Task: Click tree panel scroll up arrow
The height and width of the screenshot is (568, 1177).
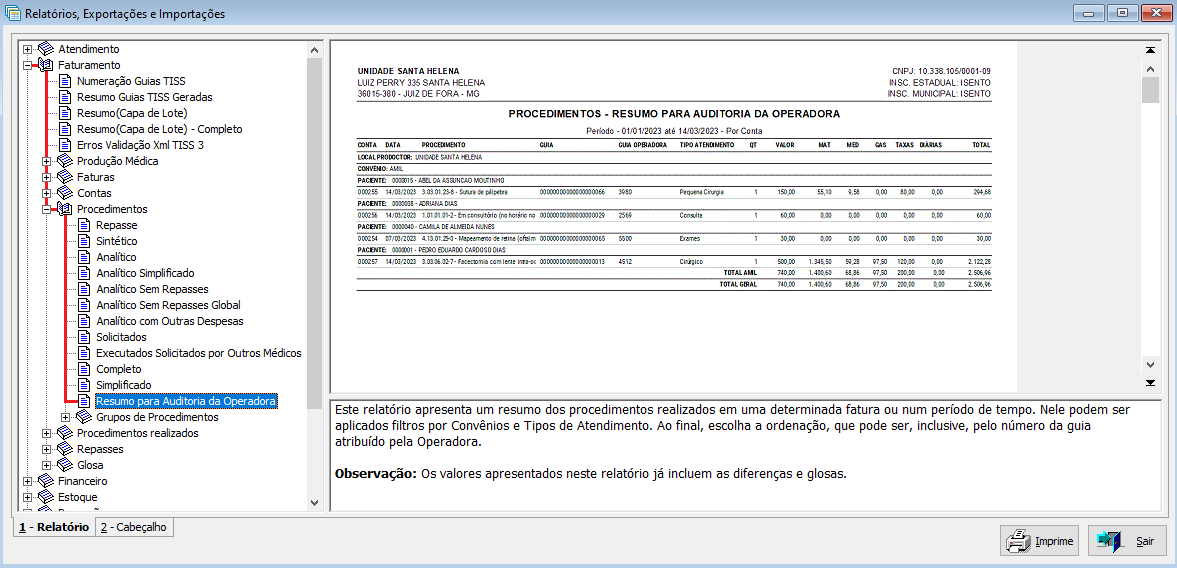Action: coord(315,50)
